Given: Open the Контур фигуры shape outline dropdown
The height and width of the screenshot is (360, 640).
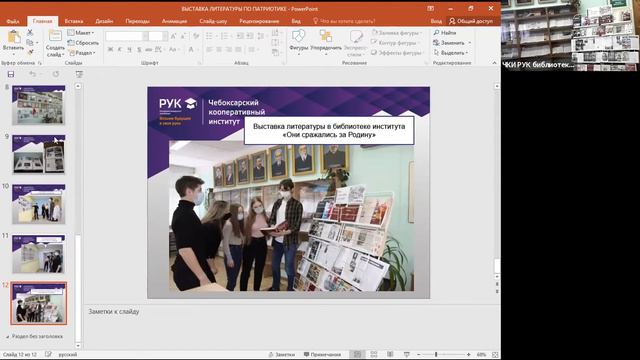Looking at the screenshot, I should pyautogui.click(x=394, y=43).
